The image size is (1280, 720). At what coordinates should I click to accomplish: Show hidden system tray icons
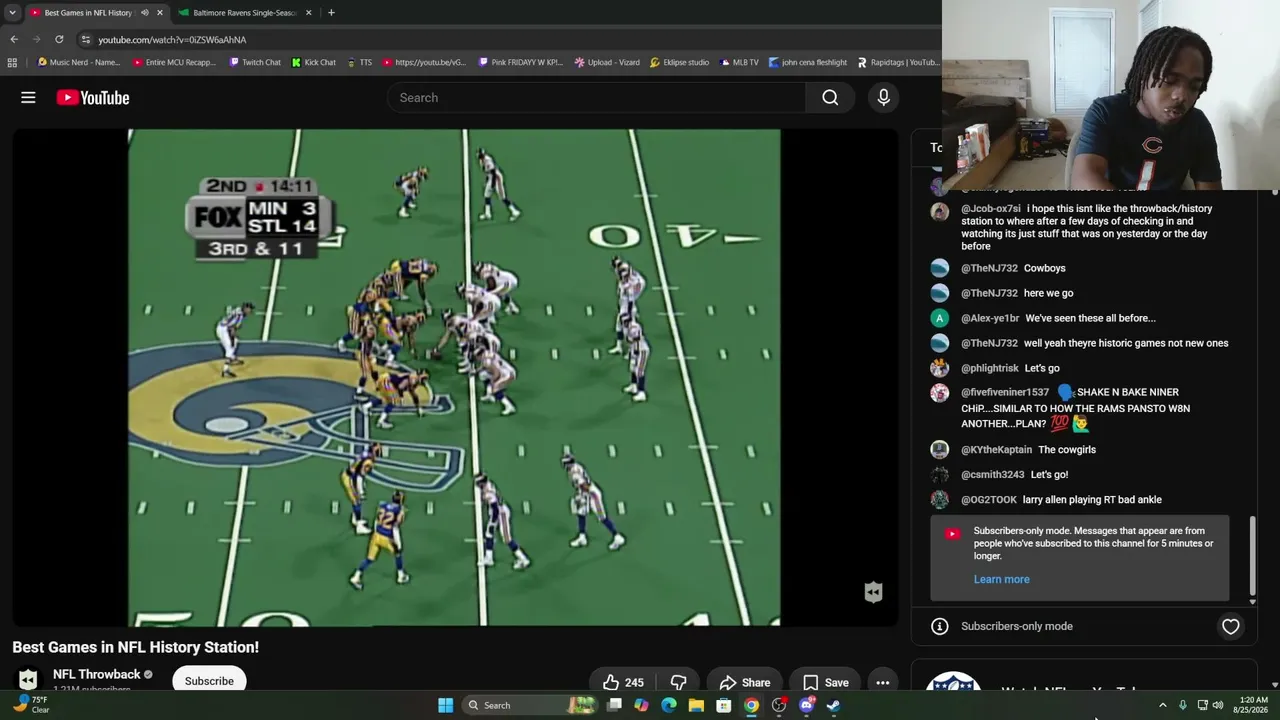pos(1162,705)
